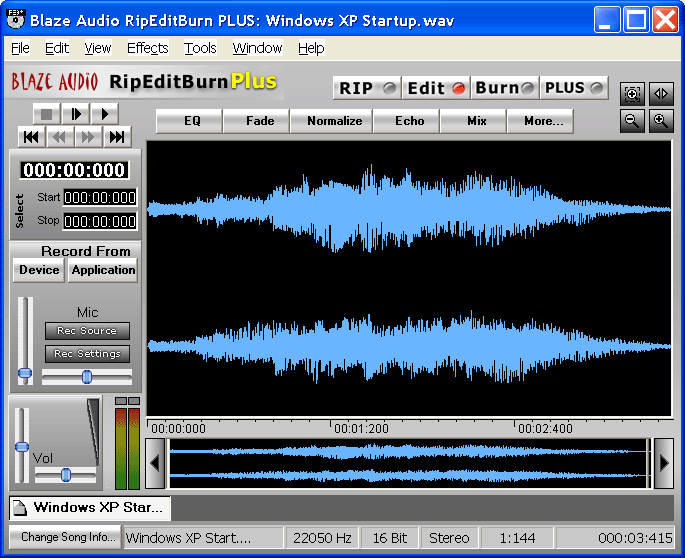Open Rec Source settings
Viewport: 685px width, 558px height.
tap(87, 331)
